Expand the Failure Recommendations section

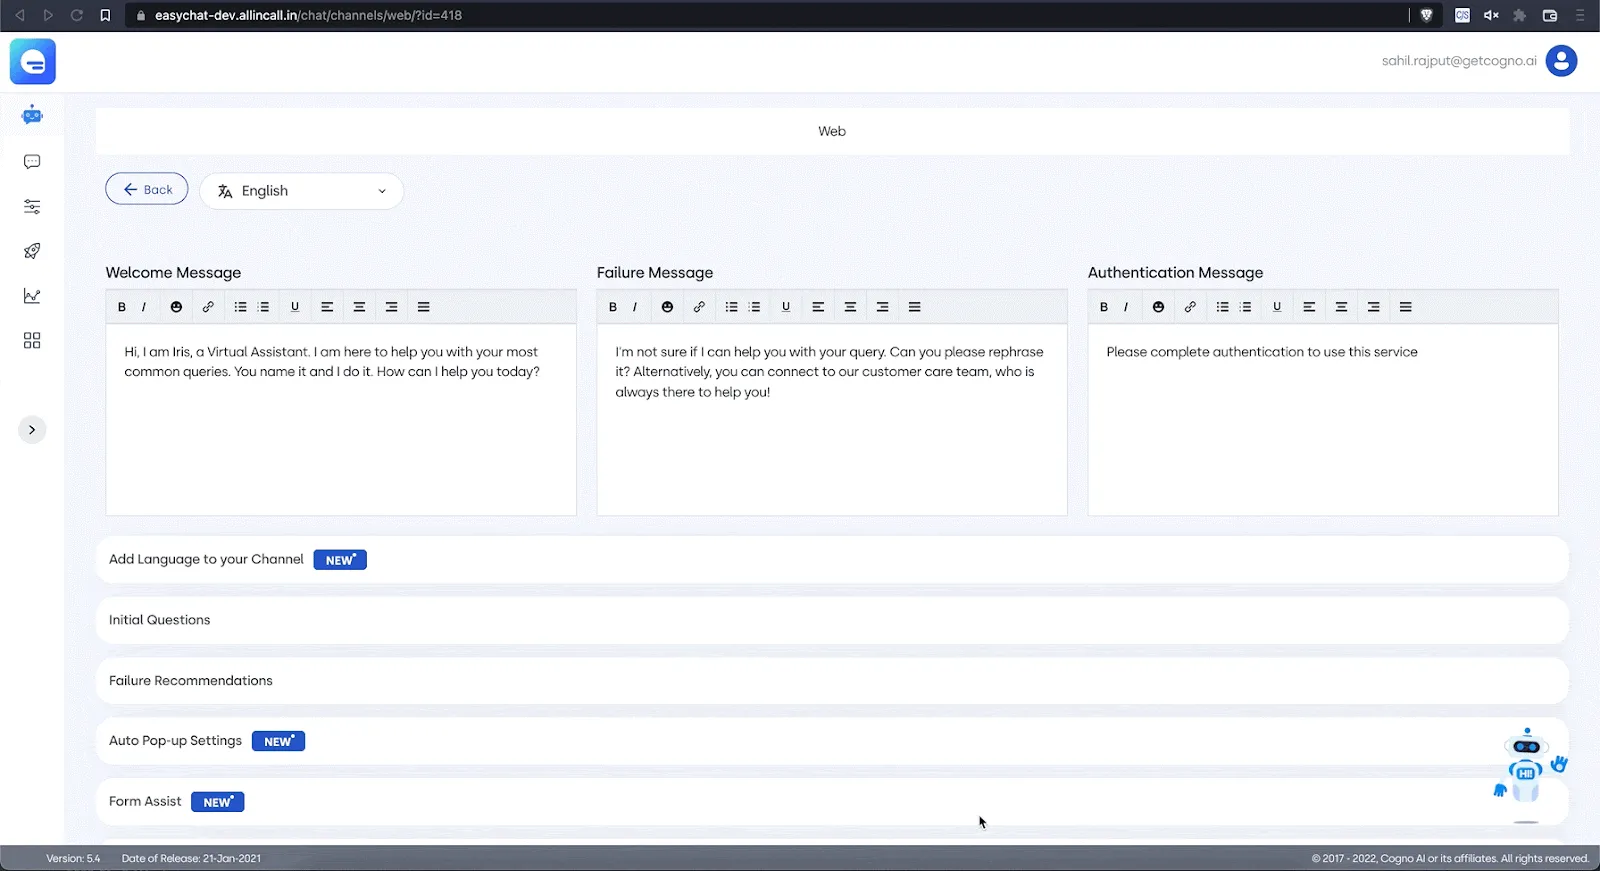(x=832, y=681)
